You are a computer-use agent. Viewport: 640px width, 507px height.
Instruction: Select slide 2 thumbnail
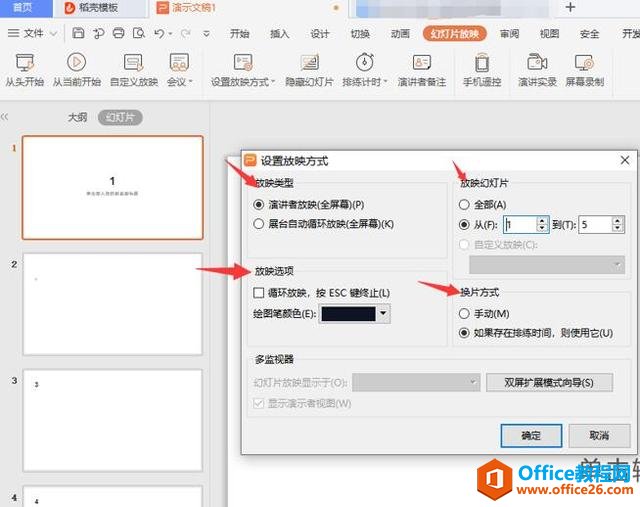coord(113,304)
